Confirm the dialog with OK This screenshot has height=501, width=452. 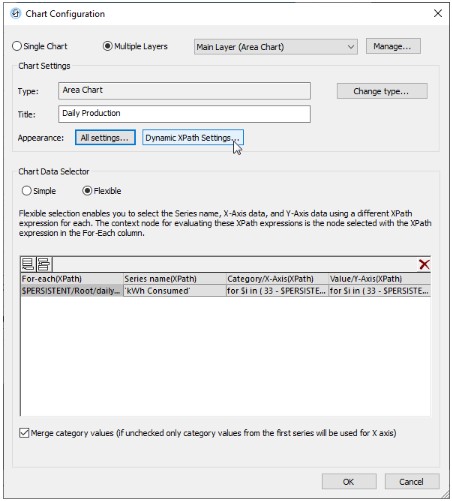tap(349, 481)
